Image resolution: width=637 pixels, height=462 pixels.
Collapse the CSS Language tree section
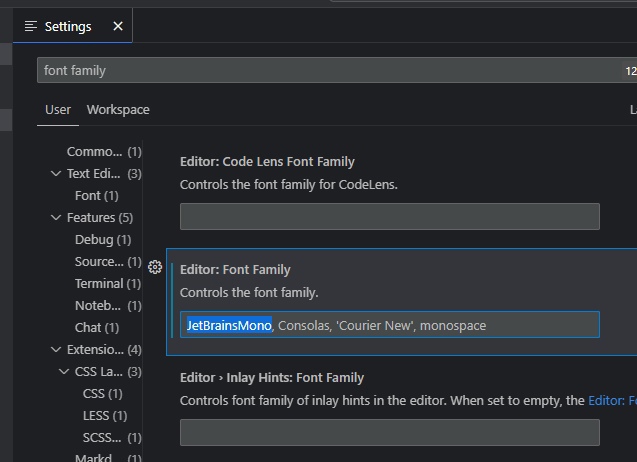click(x=64, y=371)
